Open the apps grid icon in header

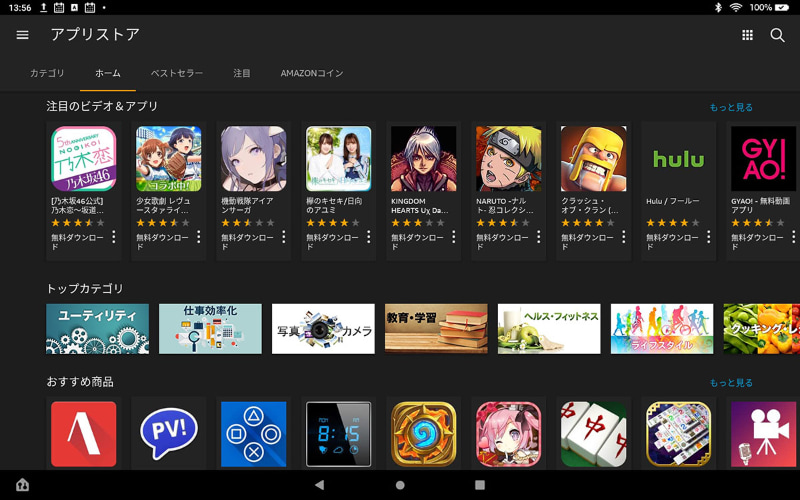[x=747, y=35]
